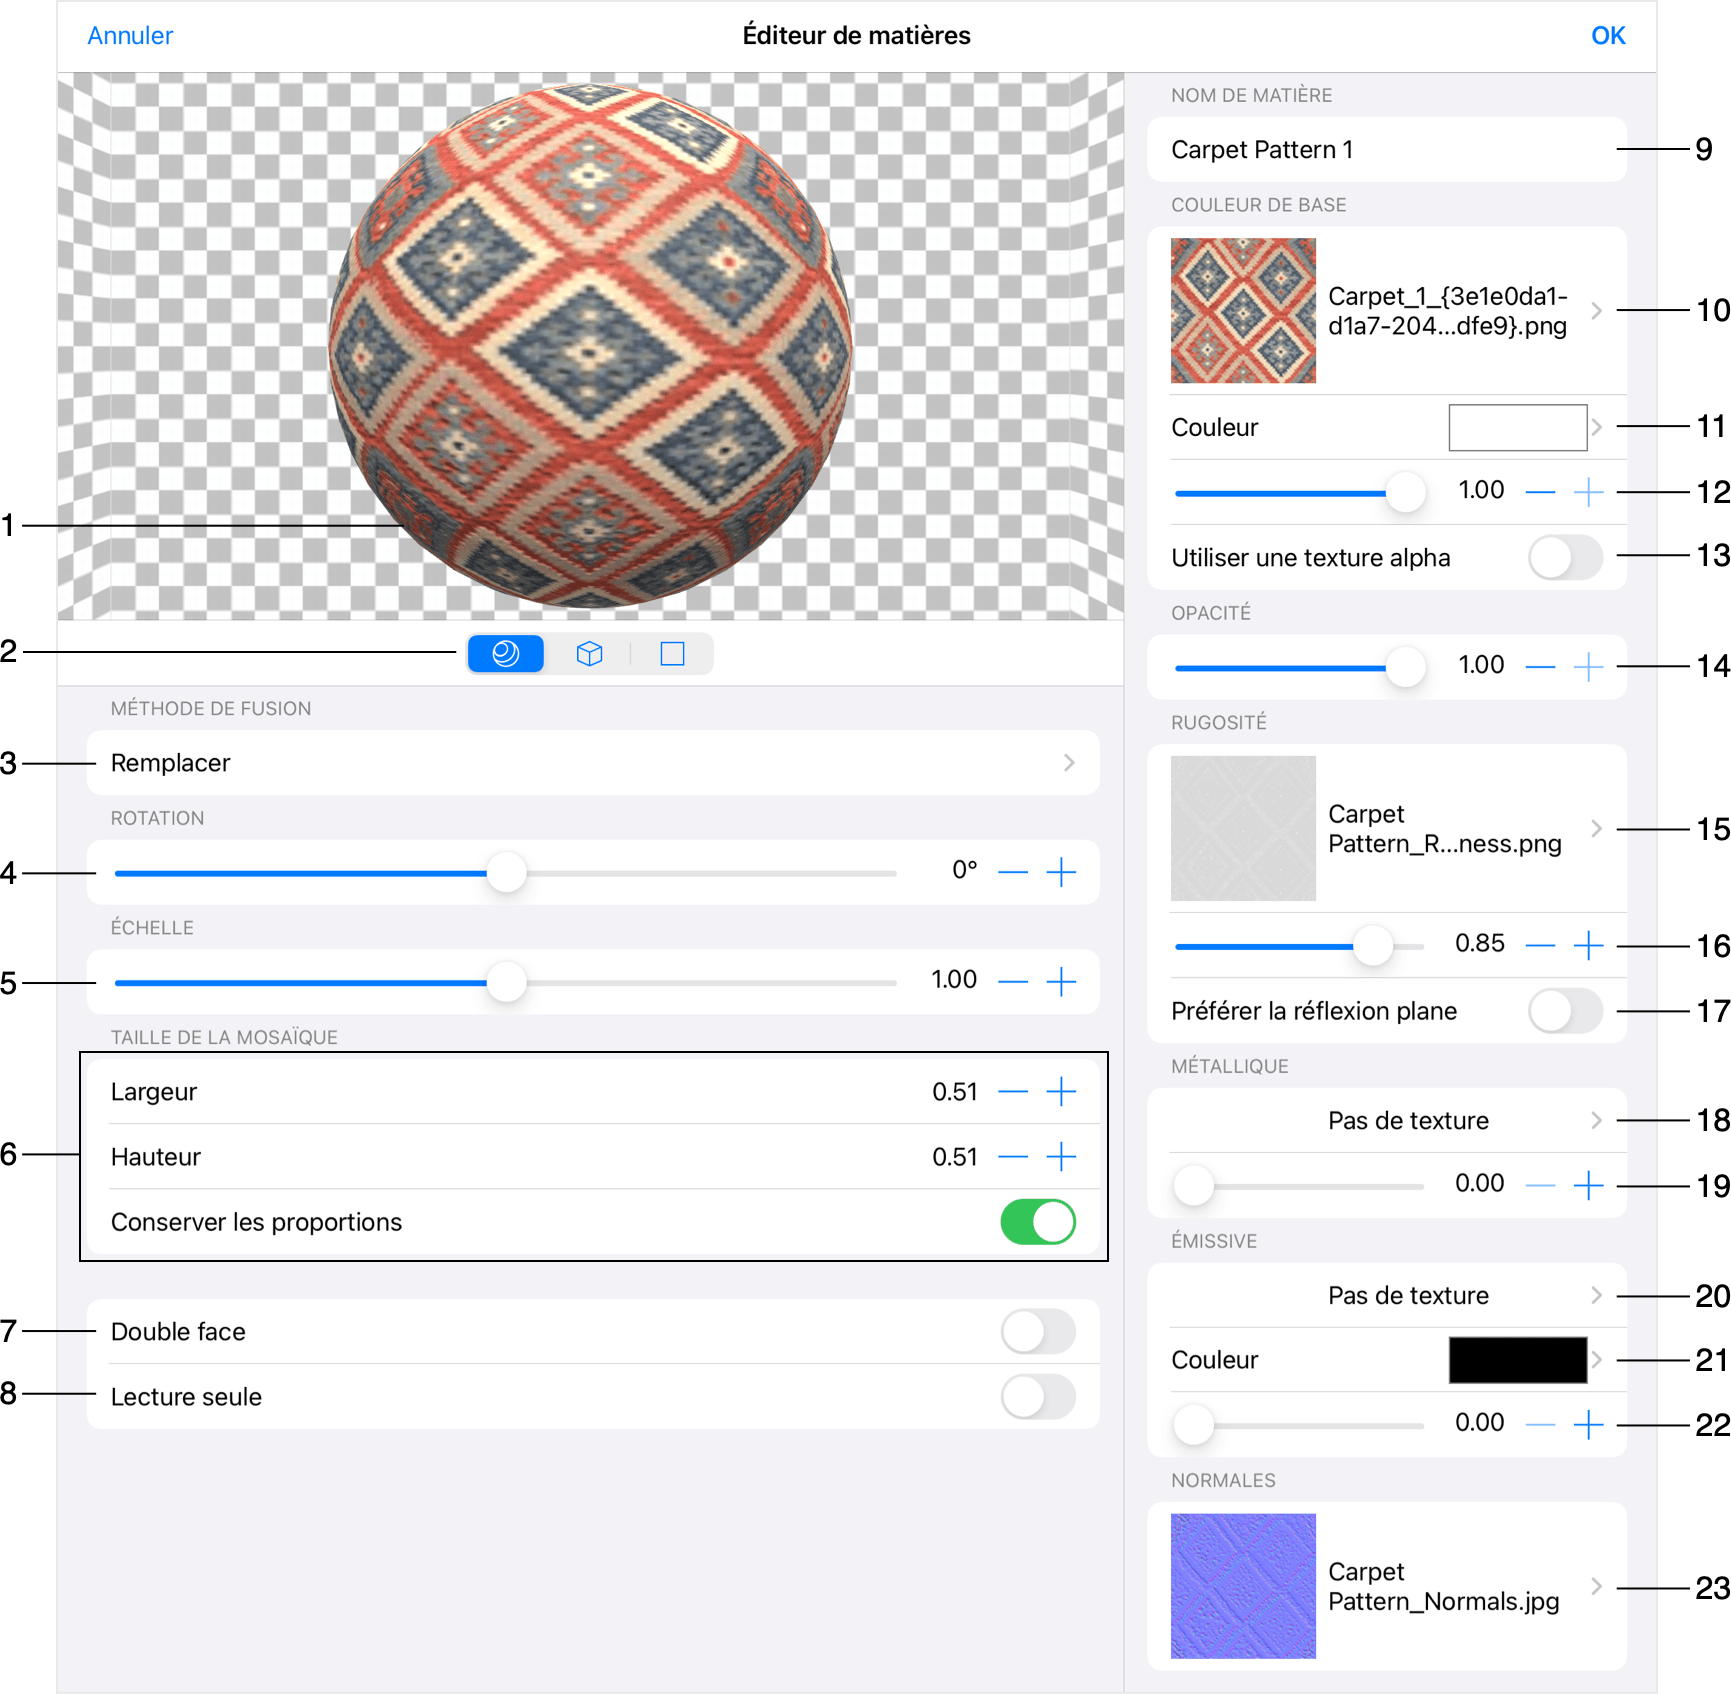Click the white base color swatch
Image resolution: width=1731 pixels, height=1694 pixels.
pos(1518,428)
